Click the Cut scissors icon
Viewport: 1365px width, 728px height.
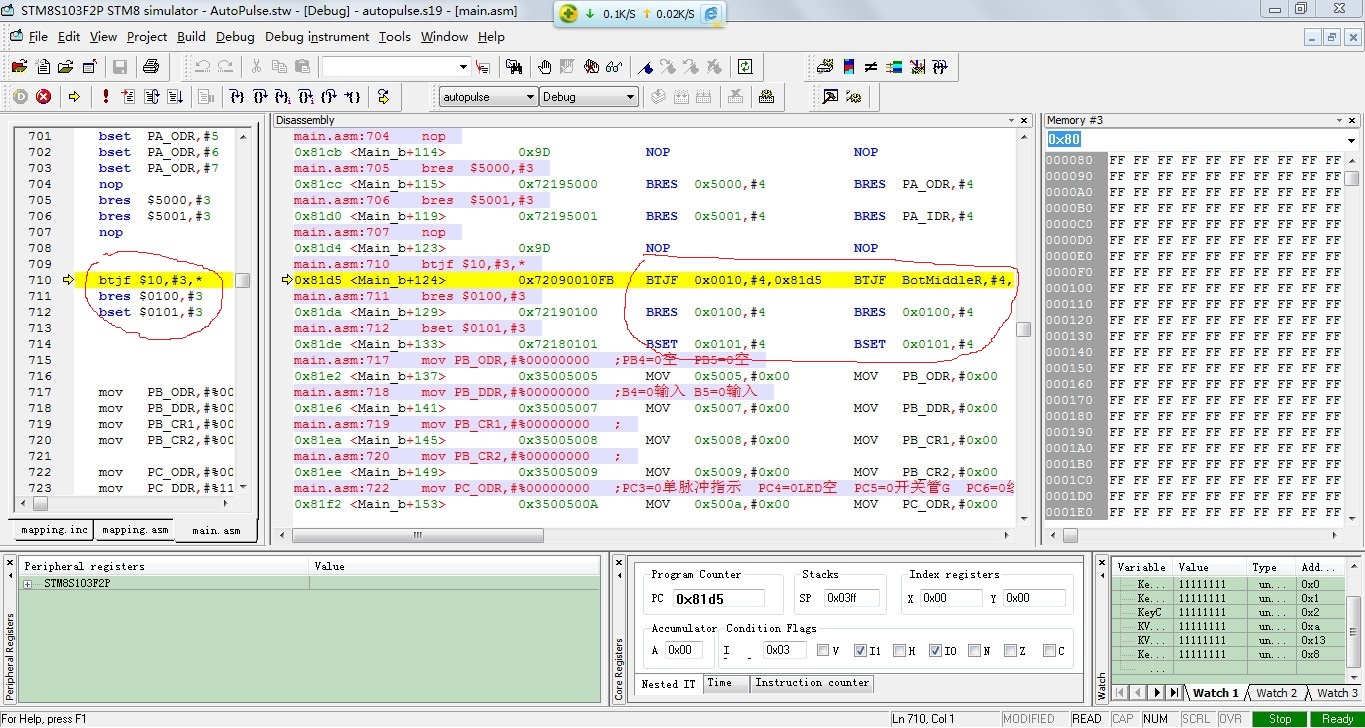pyautogui.click(x=256, y=67)
